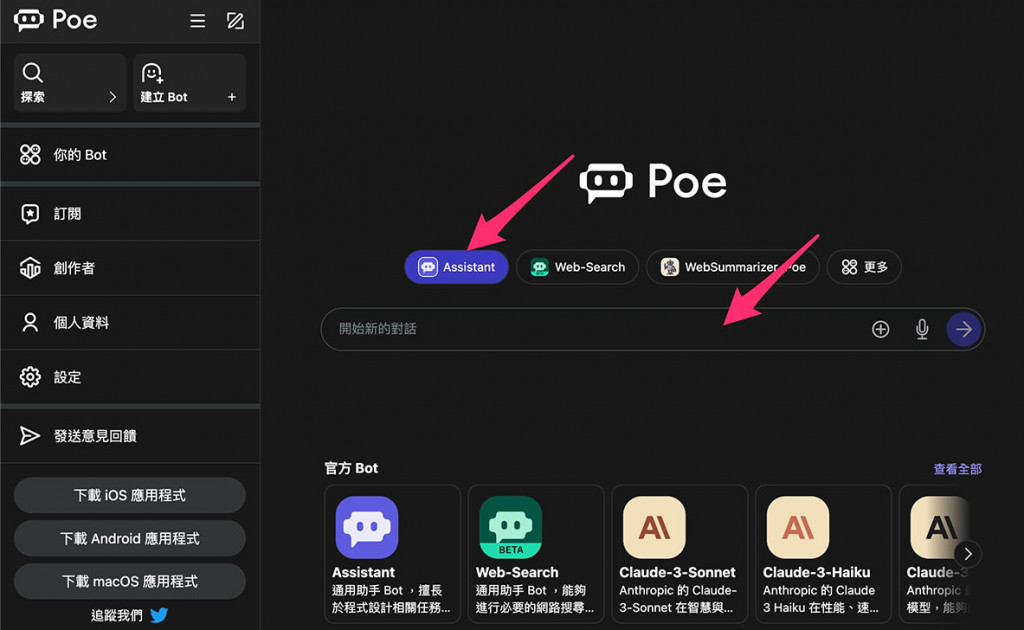Click the four-circles icon beside 你的 Bot
Screen dimensions: 1024x630
point(30,155)
